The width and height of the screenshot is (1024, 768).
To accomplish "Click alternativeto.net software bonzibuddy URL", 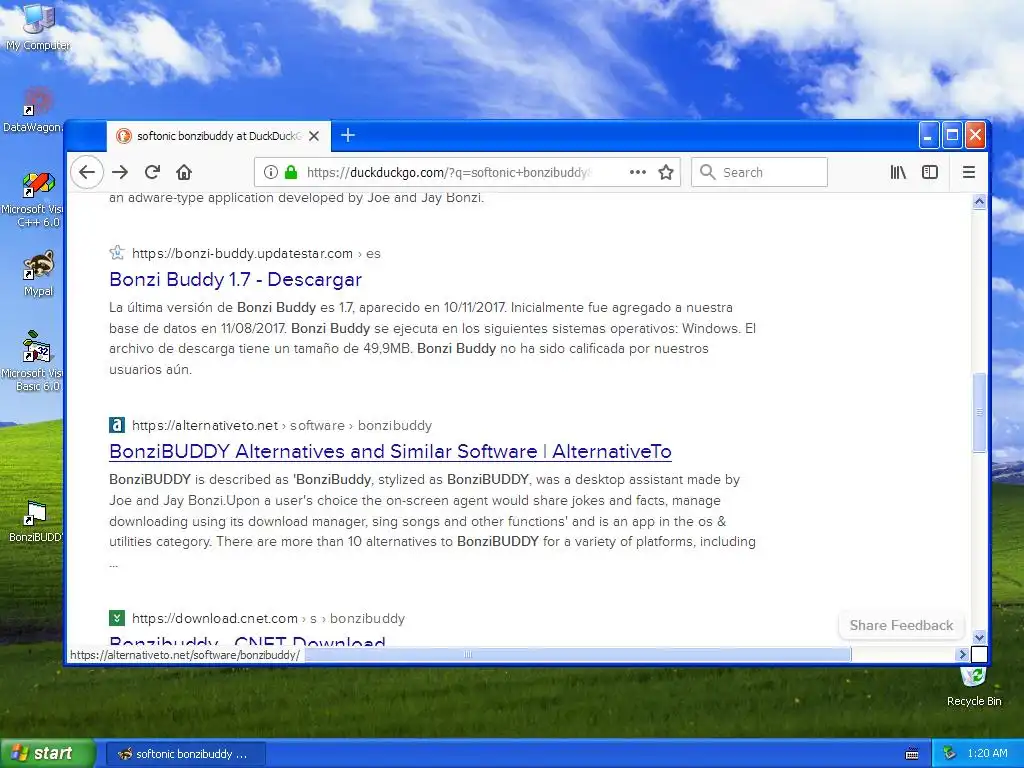I will (x=282, y=426).
